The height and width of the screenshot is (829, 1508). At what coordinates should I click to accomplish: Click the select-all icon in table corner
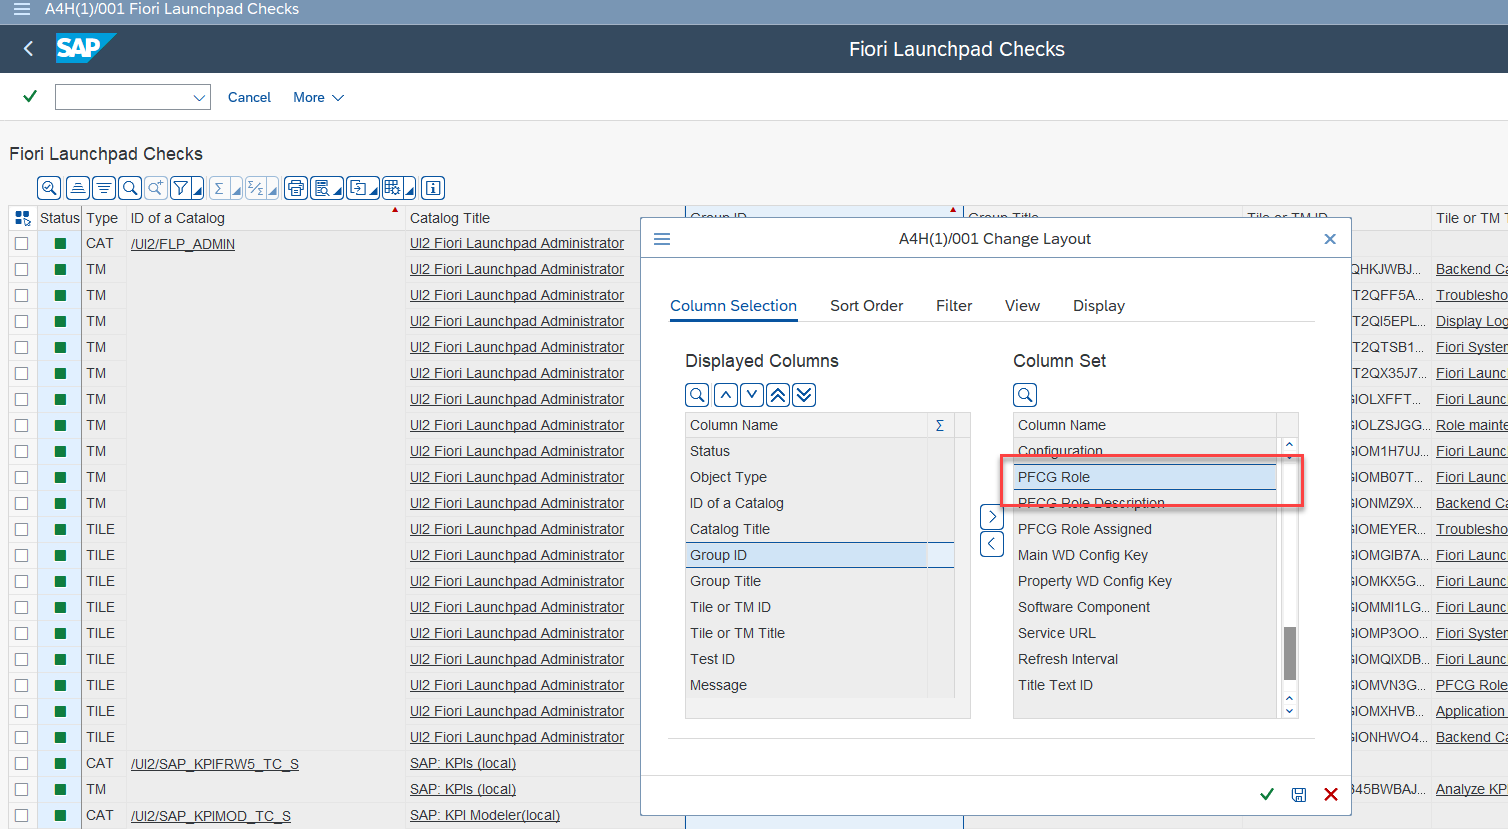point(23,218)
